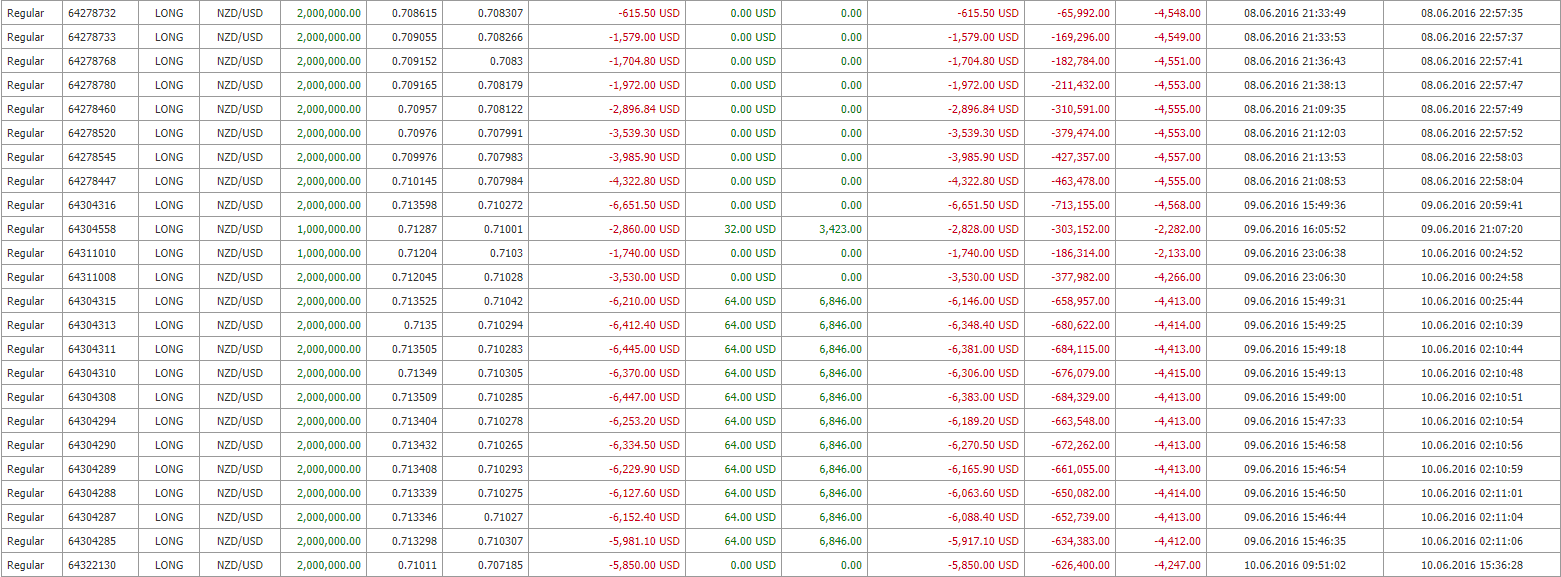Click the close price 0.708179
This screenshot has width=1561, height=577.
(x=500, y=85)
